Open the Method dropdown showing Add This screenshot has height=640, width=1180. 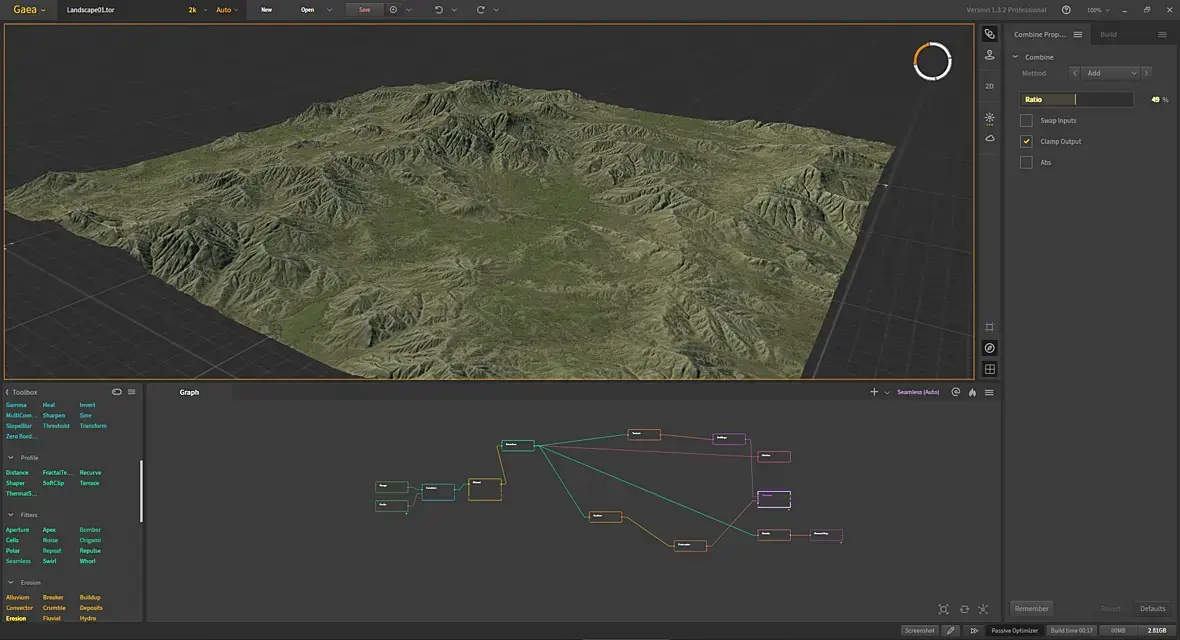(x=1111, y=73)
